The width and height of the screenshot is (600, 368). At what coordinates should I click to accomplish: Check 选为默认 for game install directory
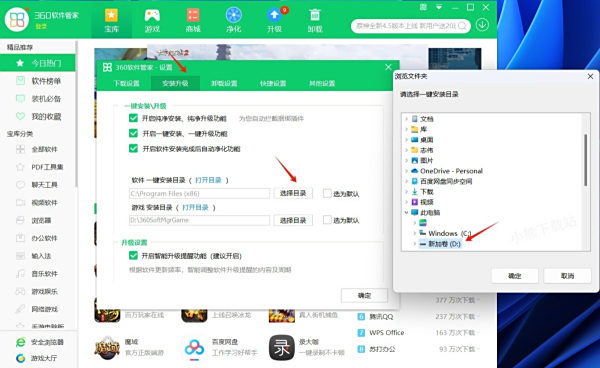tap(327, 220)
